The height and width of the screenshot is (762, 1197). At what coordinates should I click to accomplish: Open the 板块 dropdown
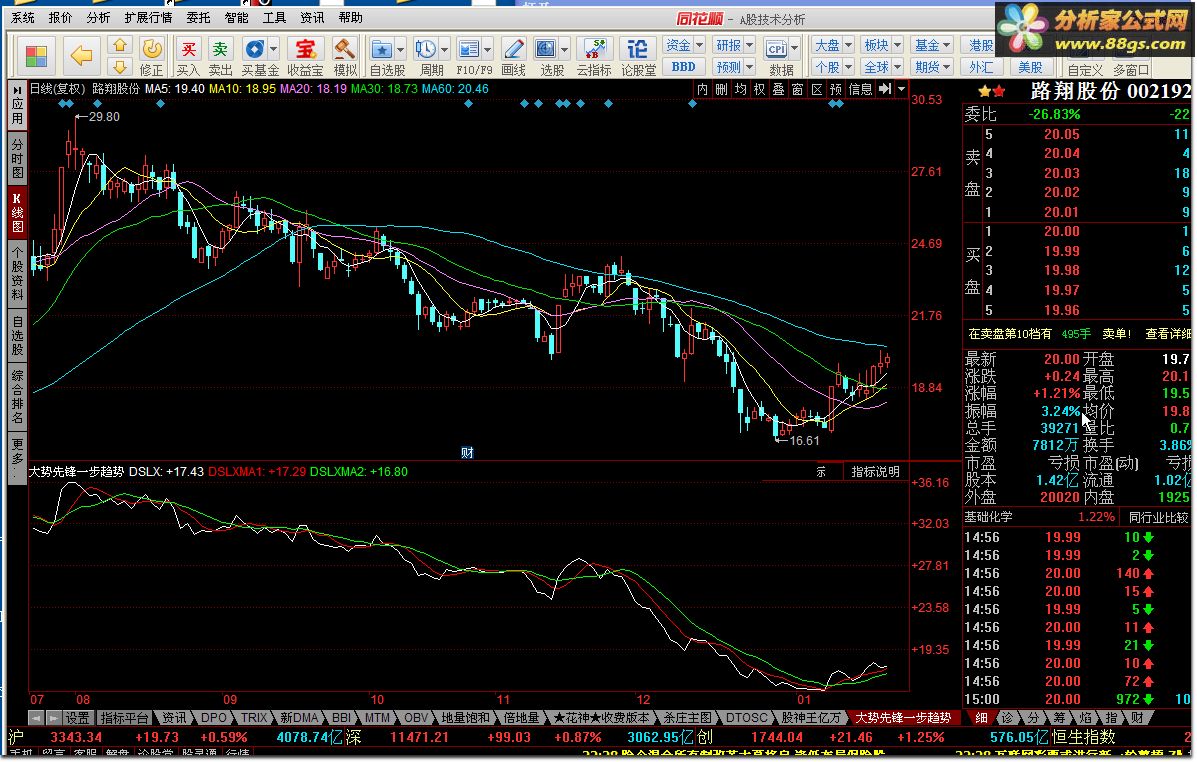tap(882, 46)
